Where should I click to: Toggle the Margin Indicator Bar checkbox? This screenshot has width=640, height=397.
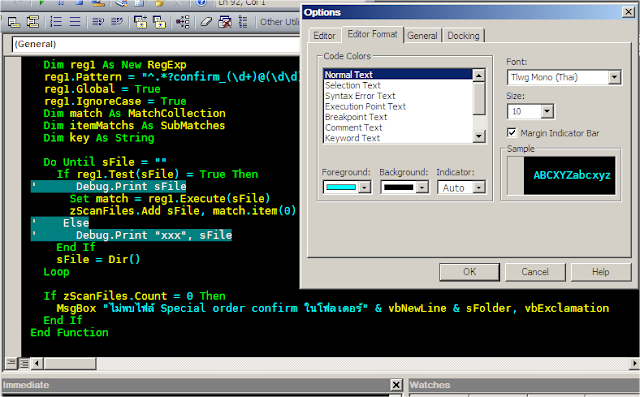[x=511, y=133]
